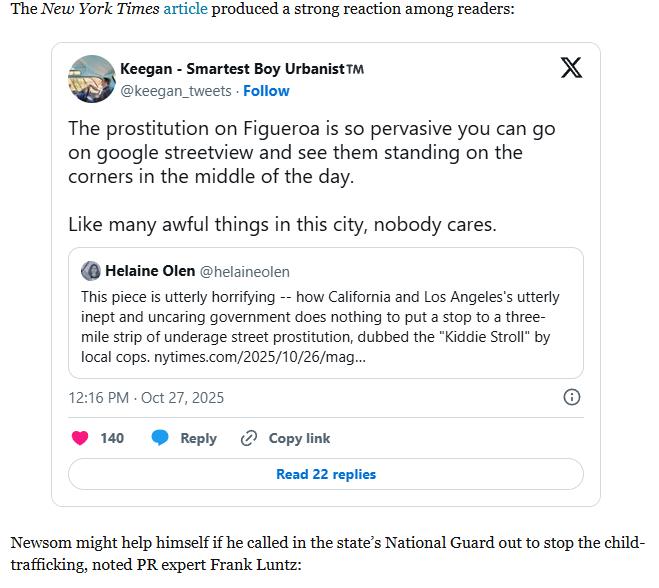
Task: Open the tweet timestamp Oct 27, 2025
Action: coord(146,398)
